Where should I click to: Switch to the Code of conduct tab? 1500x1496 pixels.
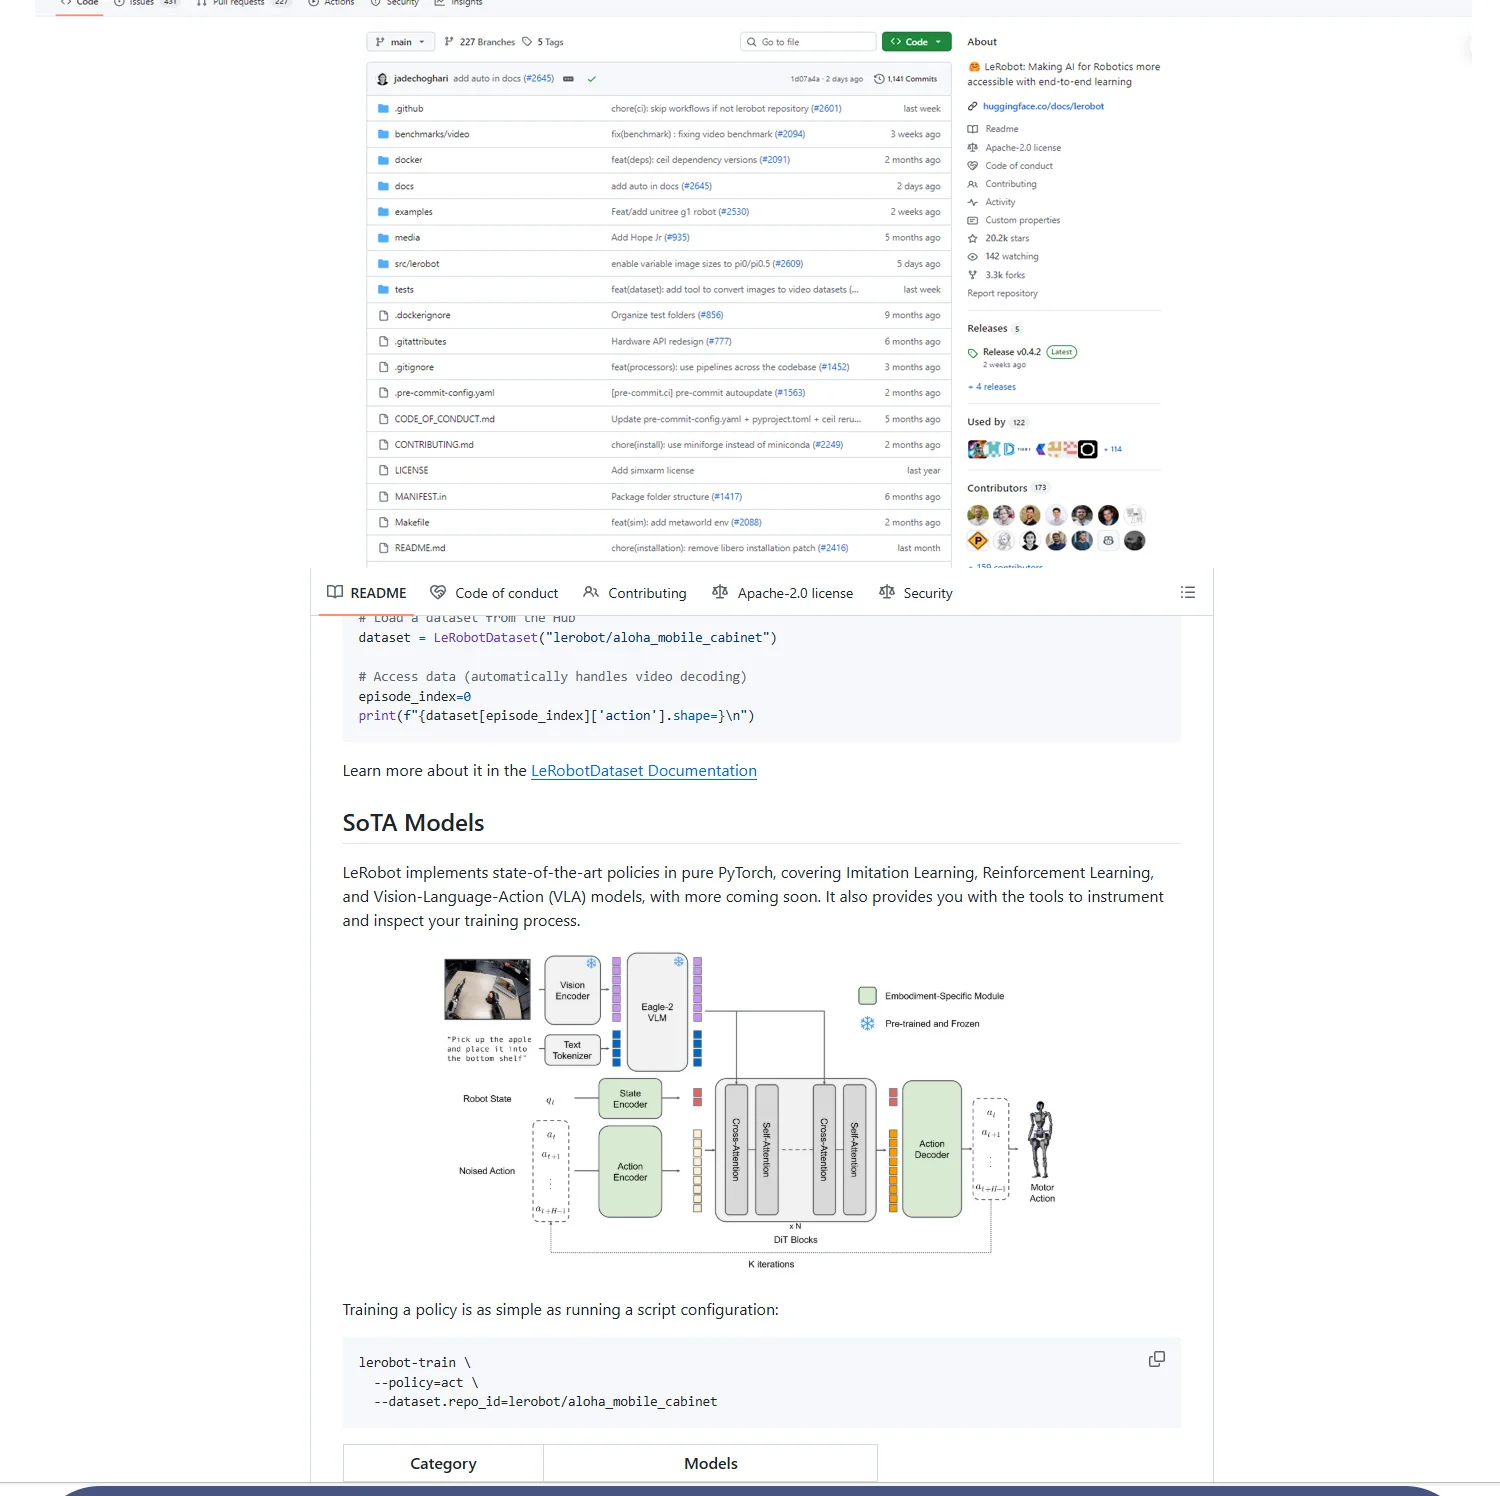click(x=494, y=593)
